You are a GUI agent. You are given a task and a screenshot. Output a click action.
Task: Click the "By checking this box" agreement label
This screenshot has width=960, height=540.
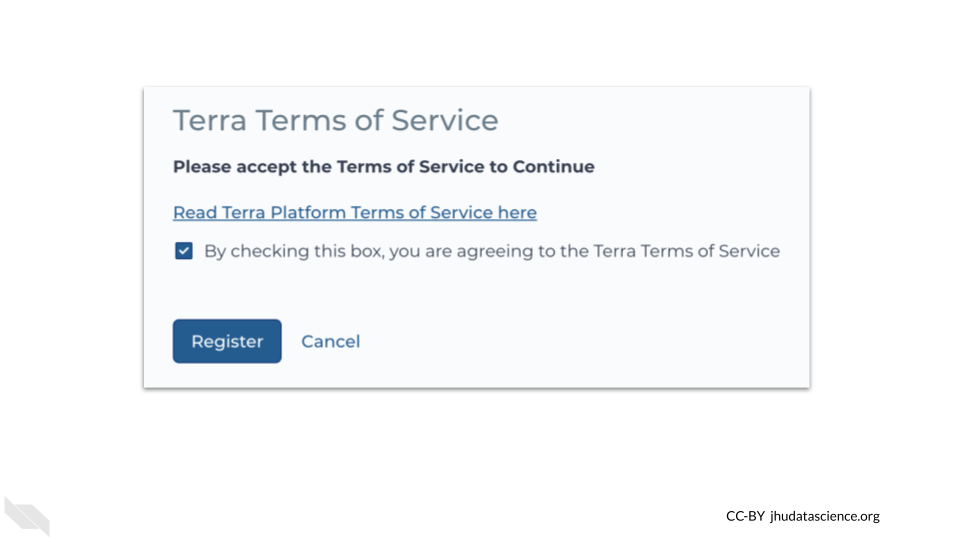click(491, 251)
